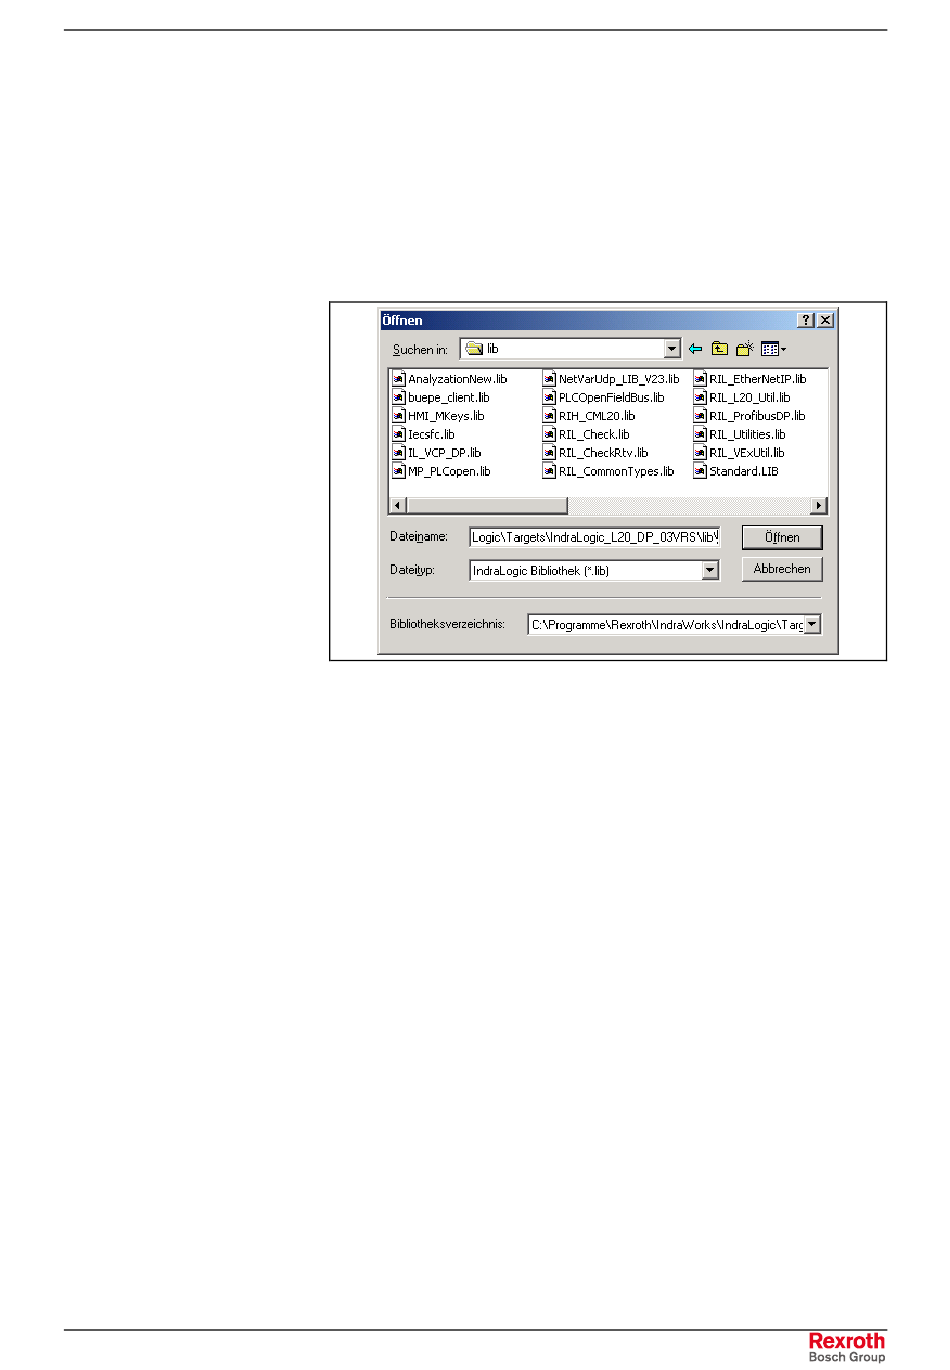Select the RIL_CheckRtv.lib file icon

click(549, 453)
